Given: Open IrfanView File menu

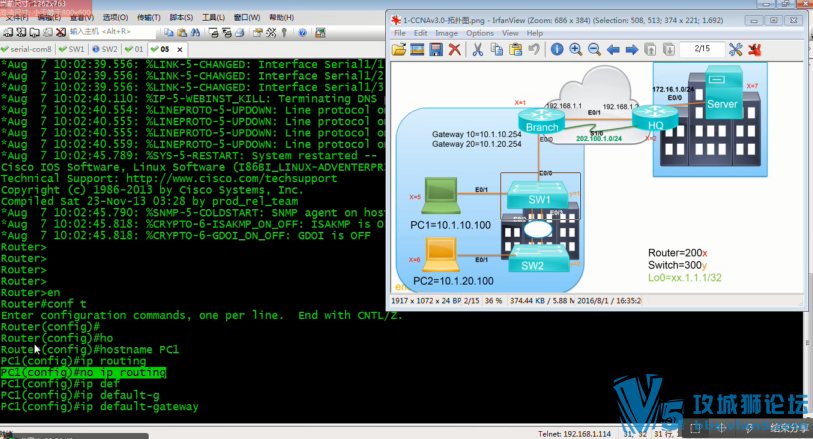Looking at the screenshot, I should (x=400, y=33).
